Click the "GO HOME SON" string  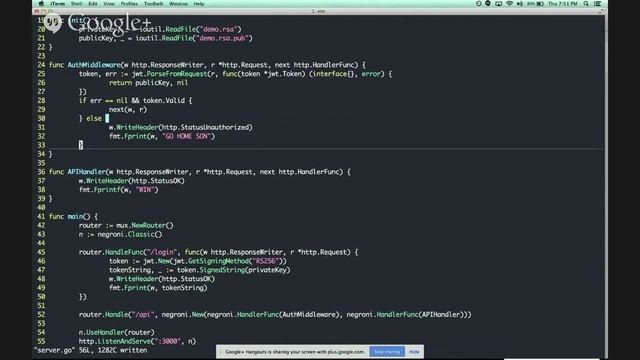(188, 136)
